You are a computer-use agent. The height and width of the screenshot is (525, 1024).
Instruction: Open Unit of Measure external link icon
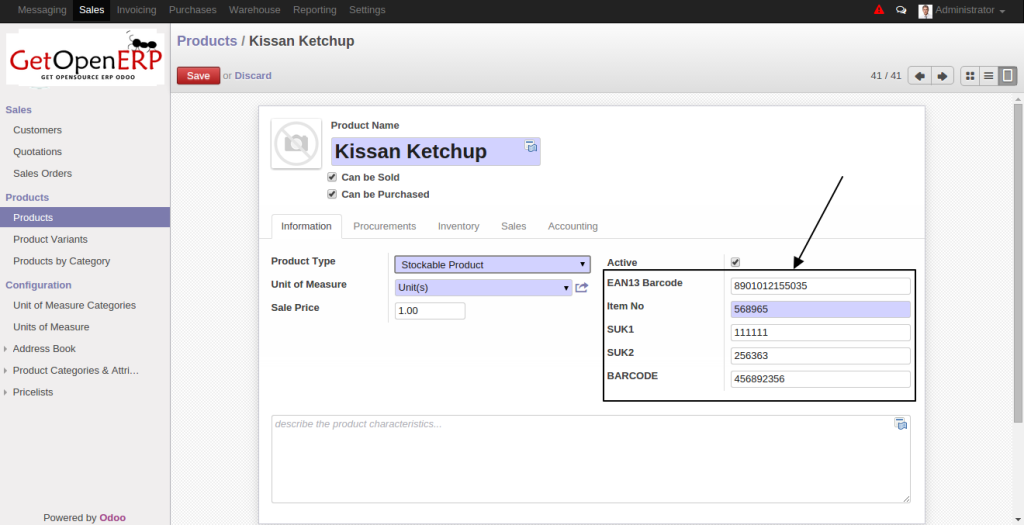581,288
